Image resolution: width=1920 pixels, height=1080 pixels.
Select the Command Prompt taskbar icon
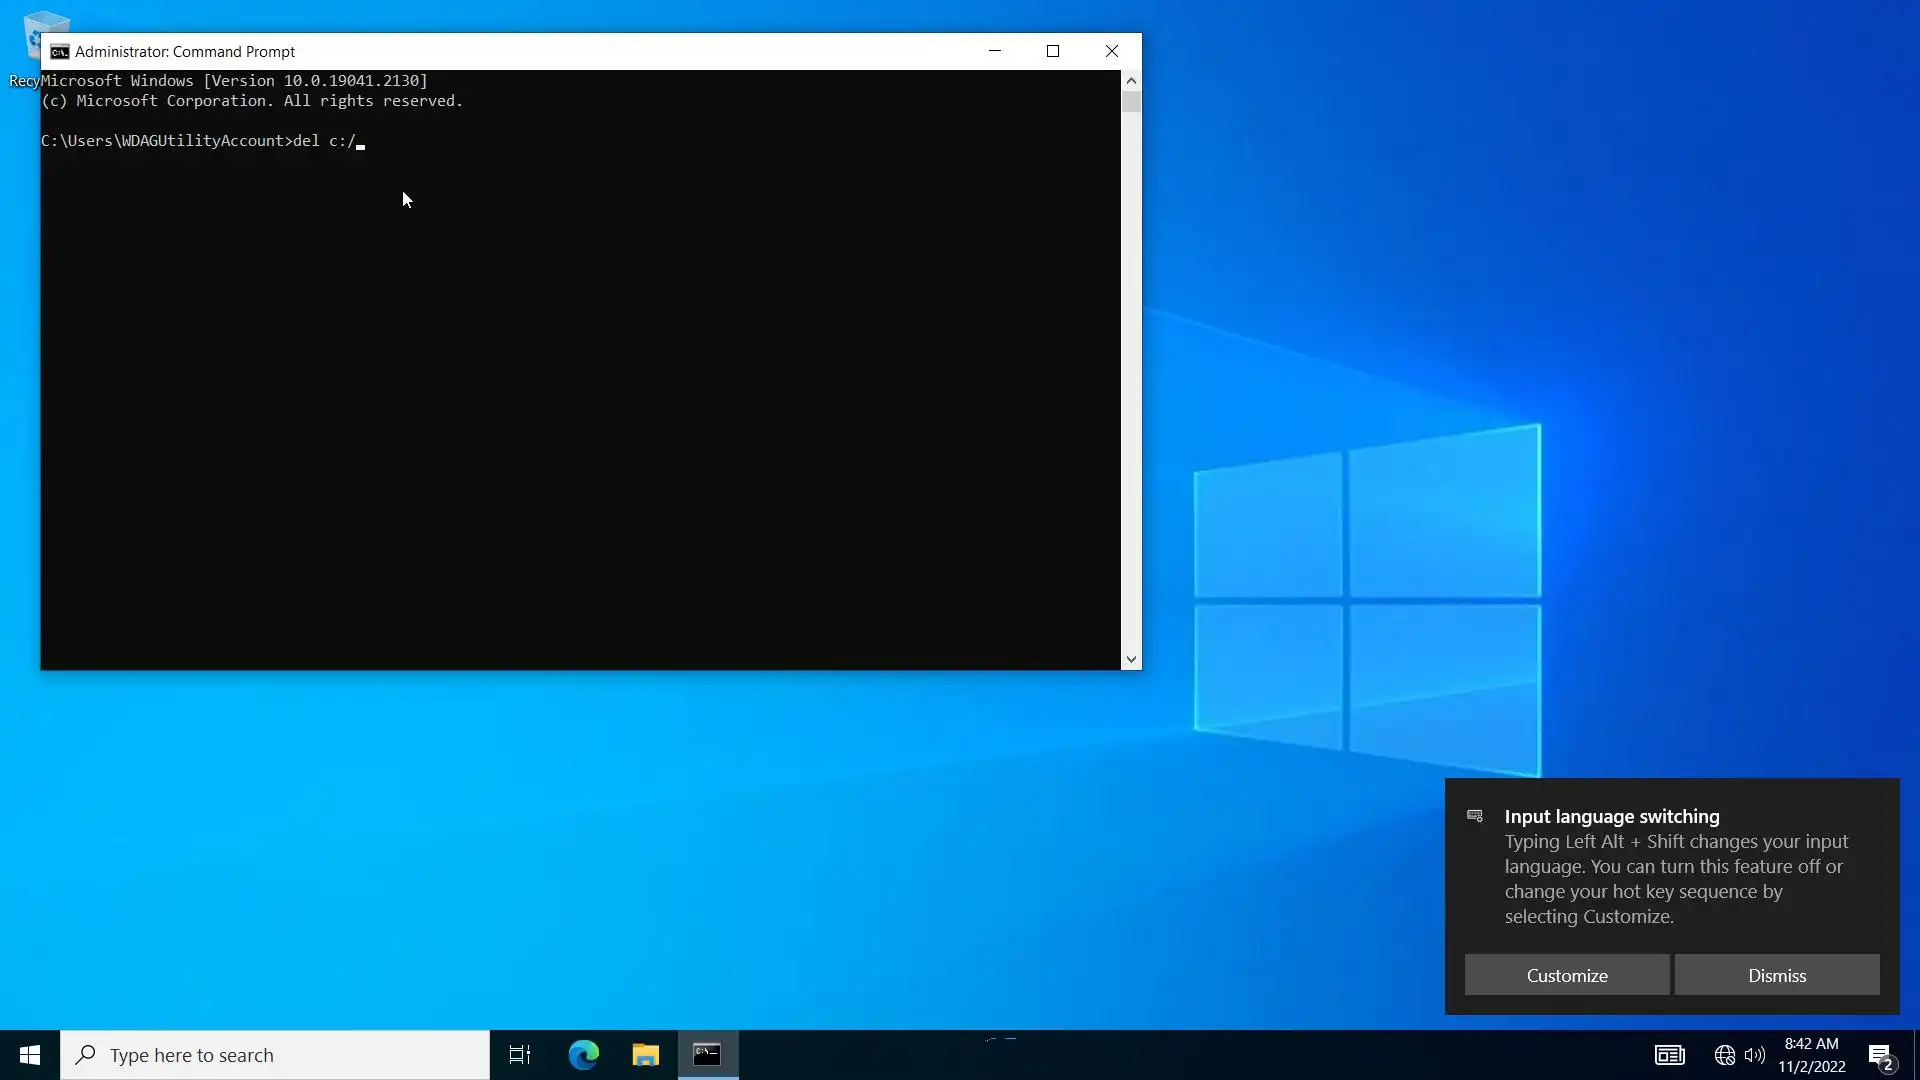708,1055
